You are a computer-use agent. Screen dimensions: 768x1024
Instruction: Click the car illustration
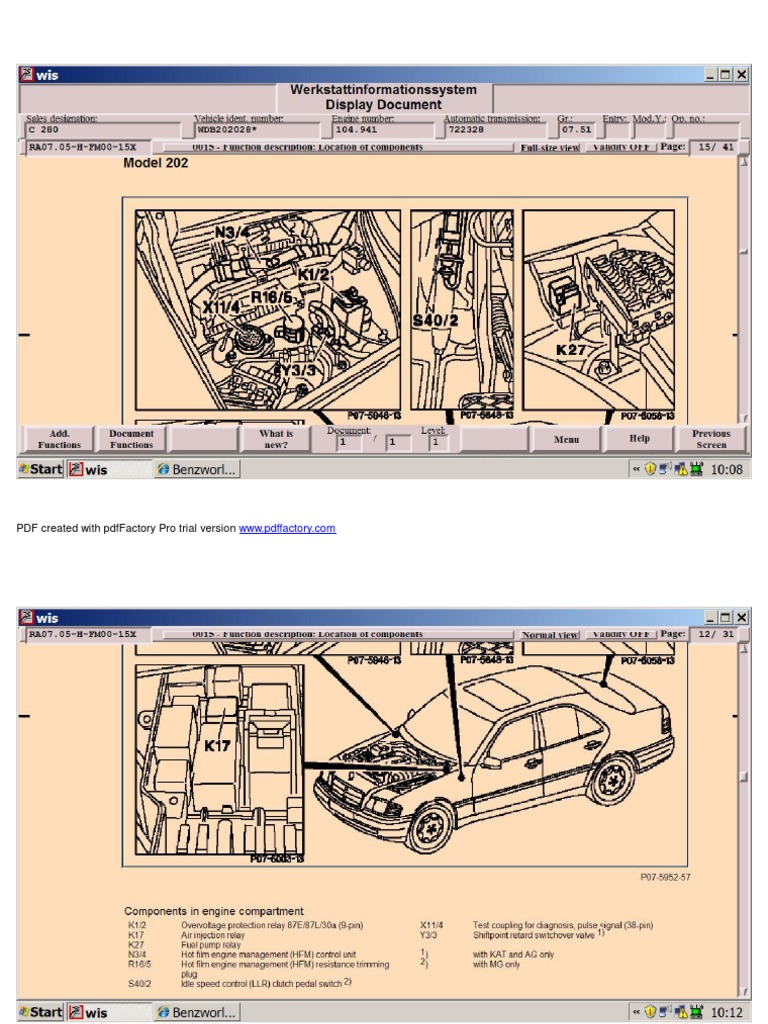[493, 761]
